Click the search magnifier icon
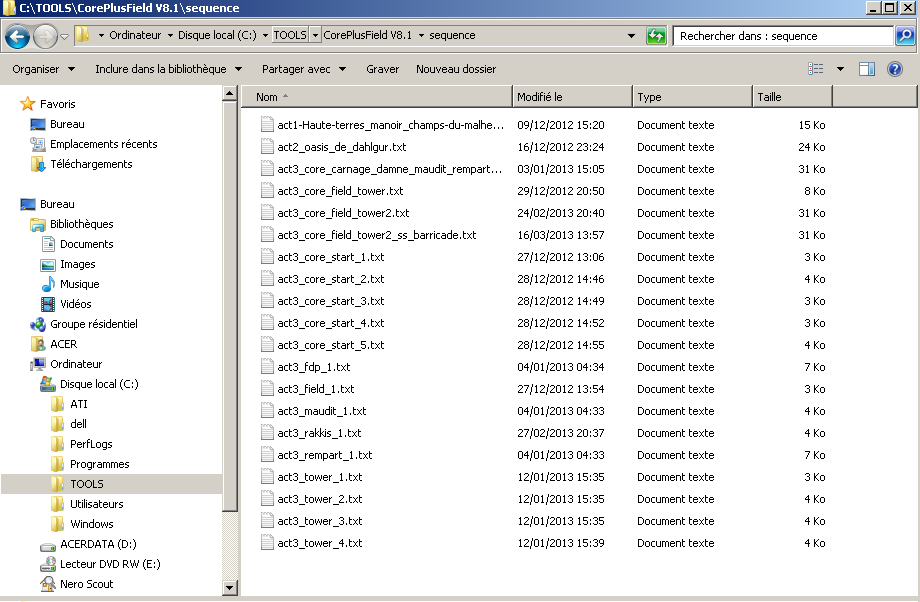The image size is (920, 602). 905,36
